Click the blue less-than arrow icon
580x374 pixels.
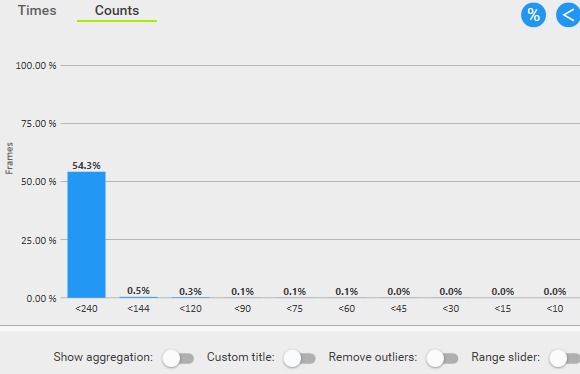[x=568, y=15]
